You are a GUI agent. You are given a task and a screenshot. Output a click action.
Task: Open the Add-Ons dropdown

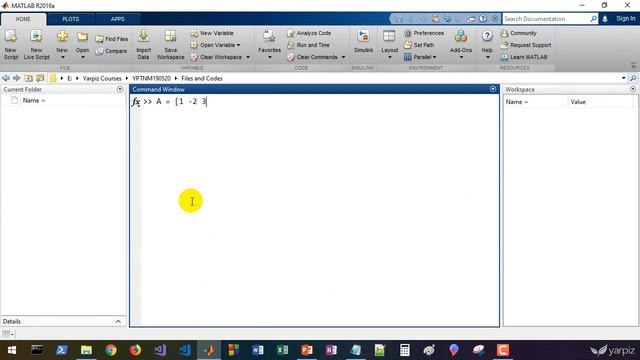(461, 57)
